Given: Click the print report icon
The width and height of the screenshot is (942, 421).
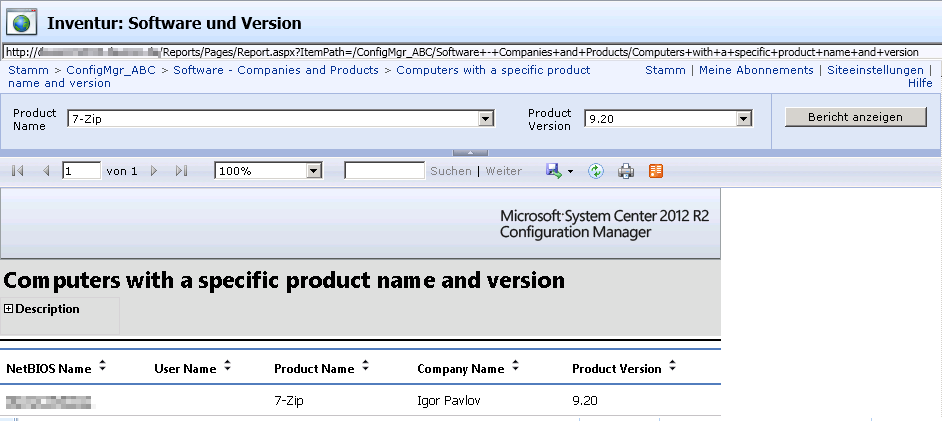Looking at the screenshot, I should point(626,171).
